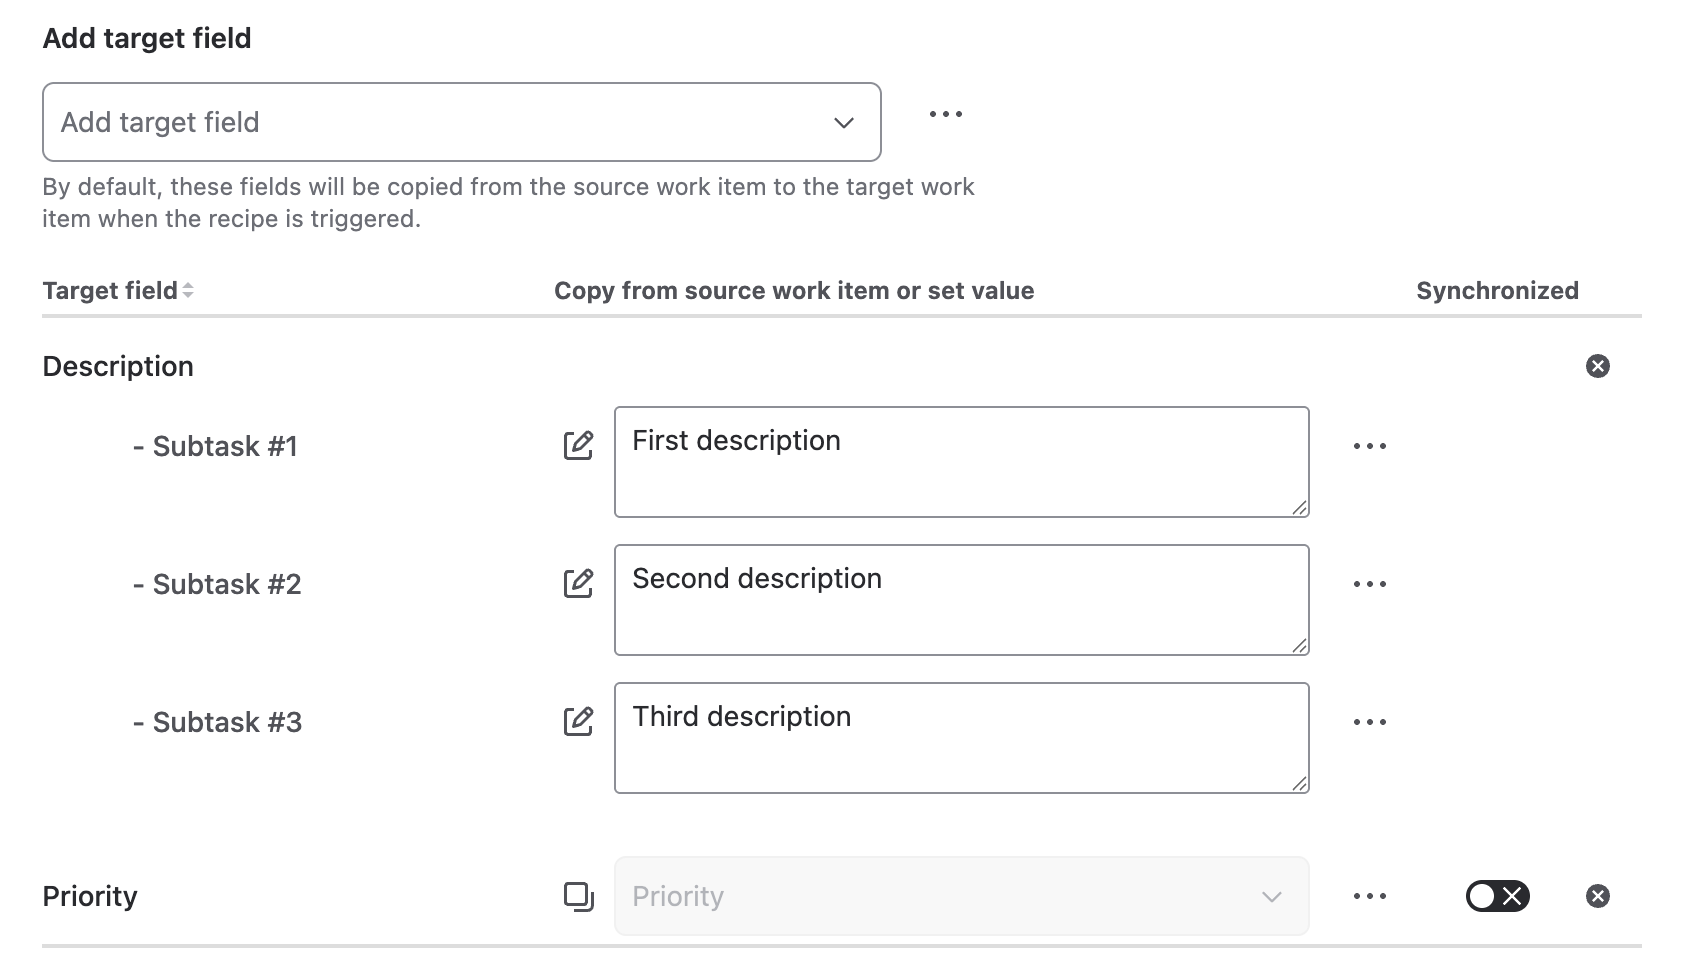Viewport: 1690px width, 980px height.
Task: Remove the Priority target field
Action: tap(1598, 896)
